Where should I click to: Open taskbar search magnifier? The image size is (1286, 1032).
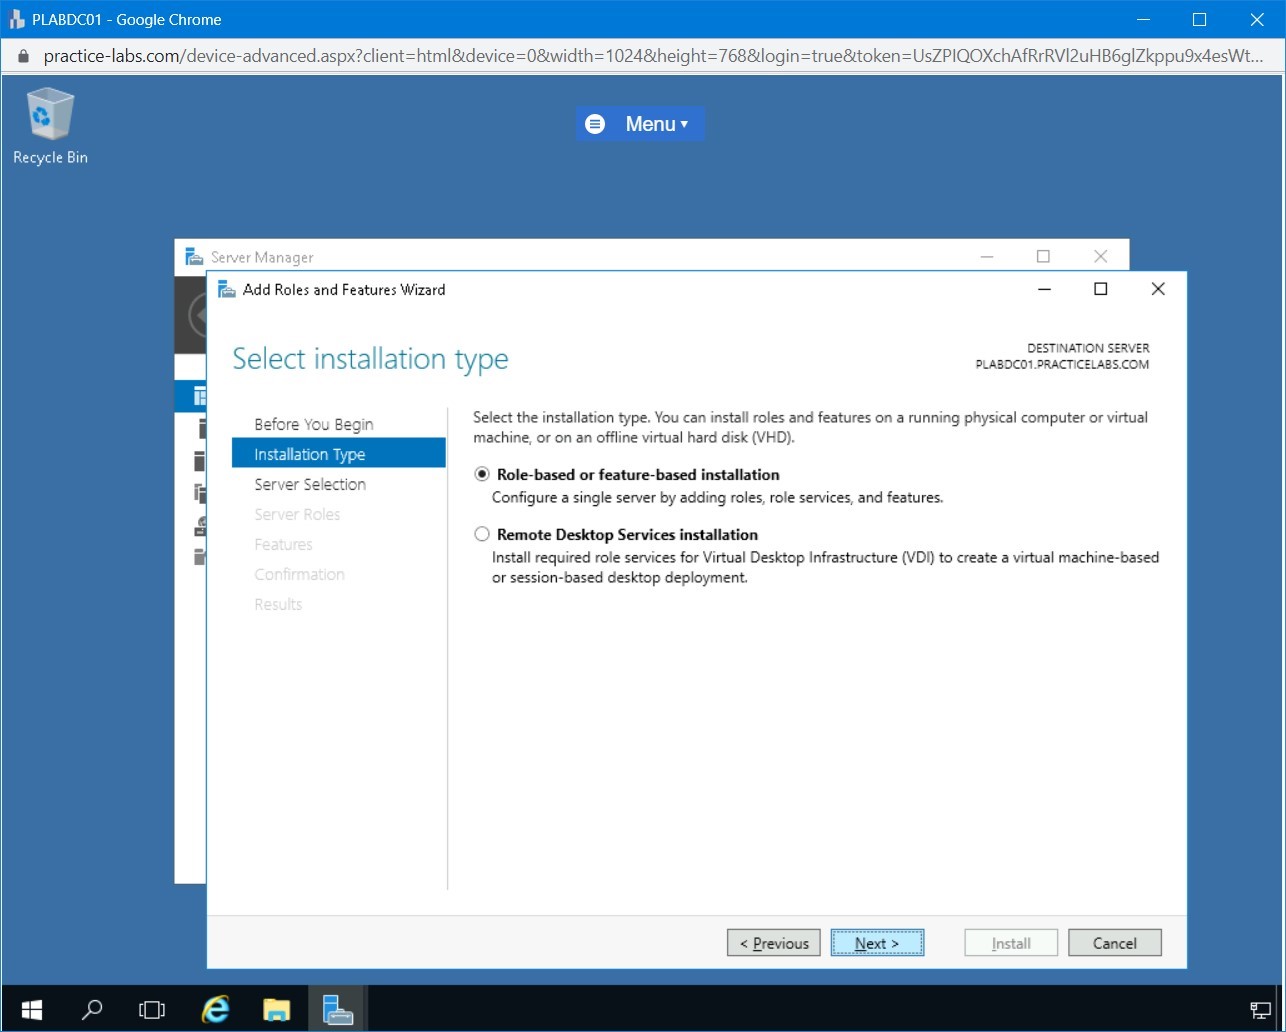coord(92,1009)
